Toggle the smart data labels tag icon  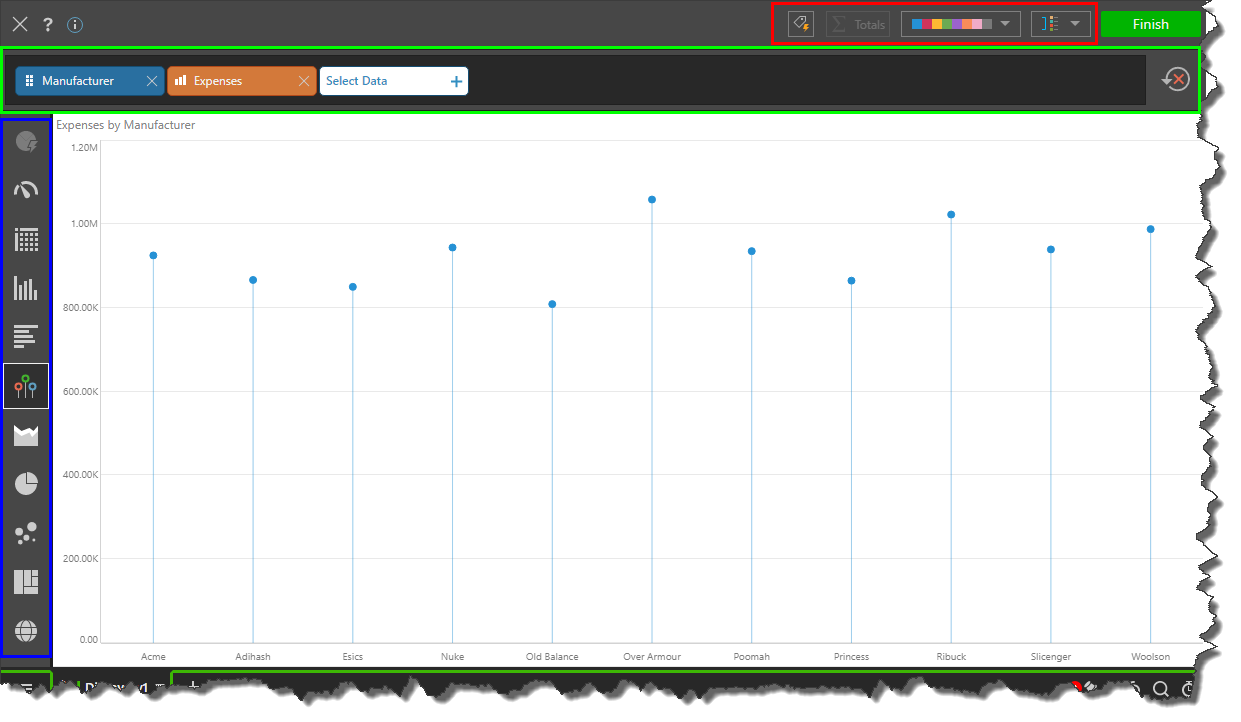coord(800,24)
